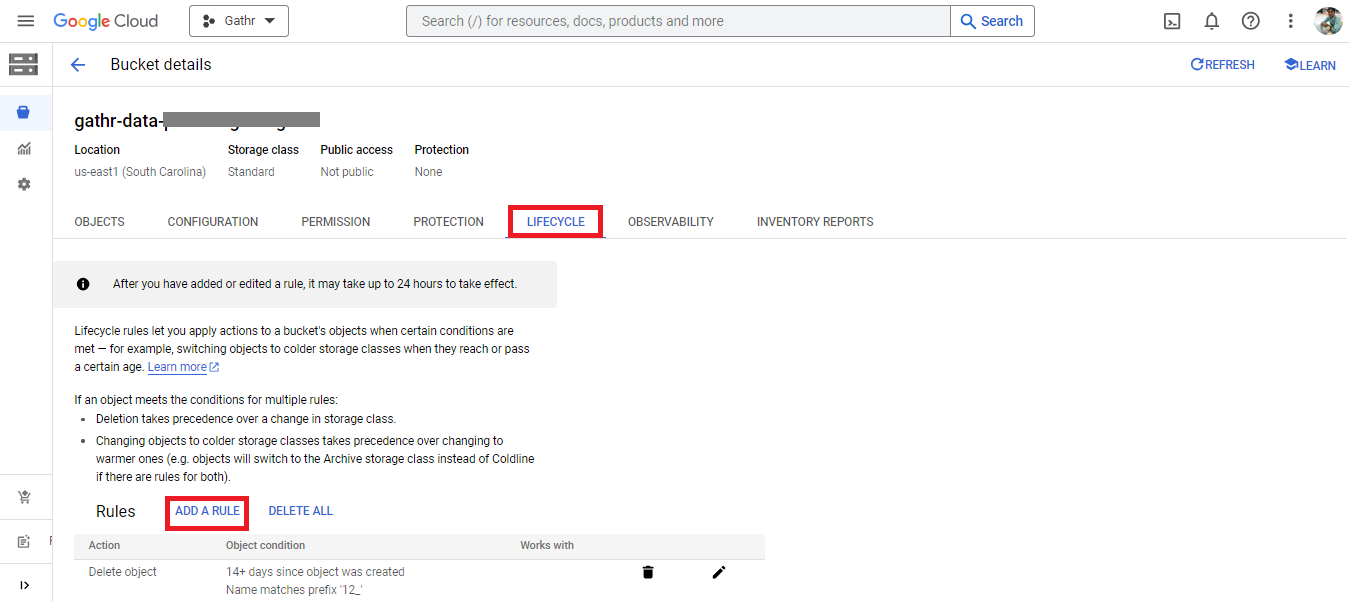The width and height of the screenshot is (1349, 602).
Task: Open the sidebar settings gear icon
Action: tap(24, 185)
